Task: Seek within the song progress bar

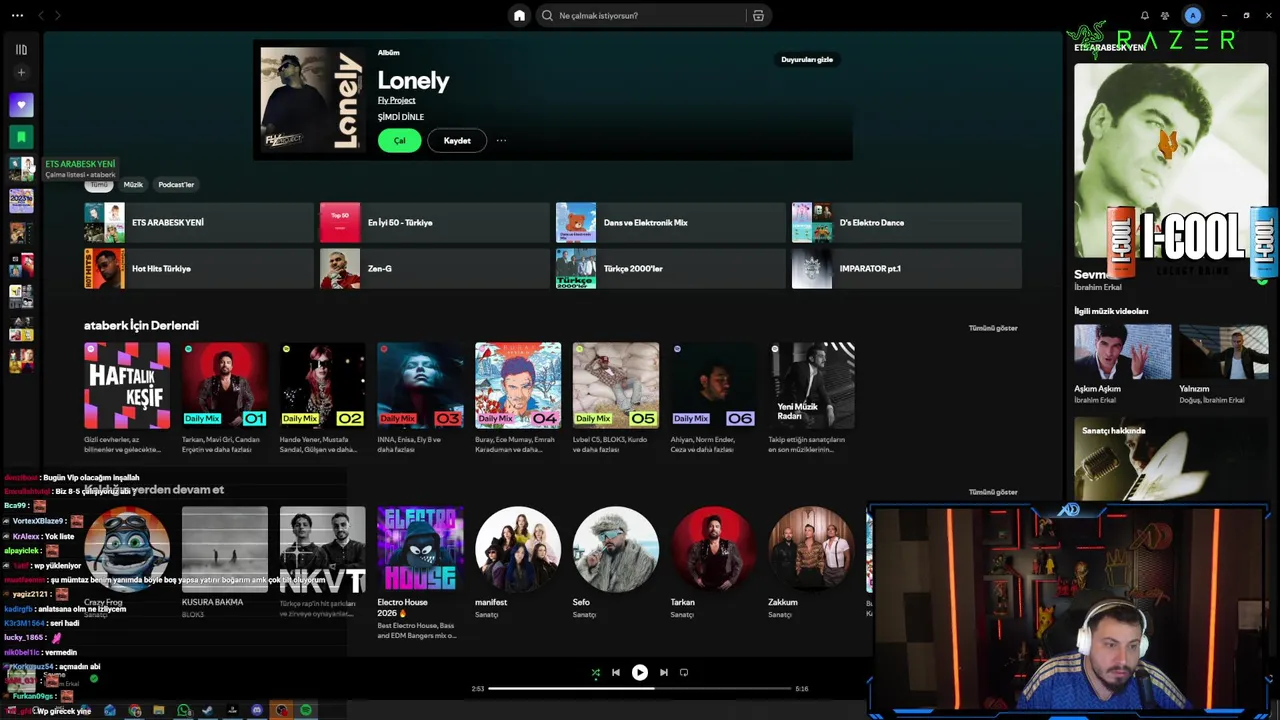Action: pos(640,688)
